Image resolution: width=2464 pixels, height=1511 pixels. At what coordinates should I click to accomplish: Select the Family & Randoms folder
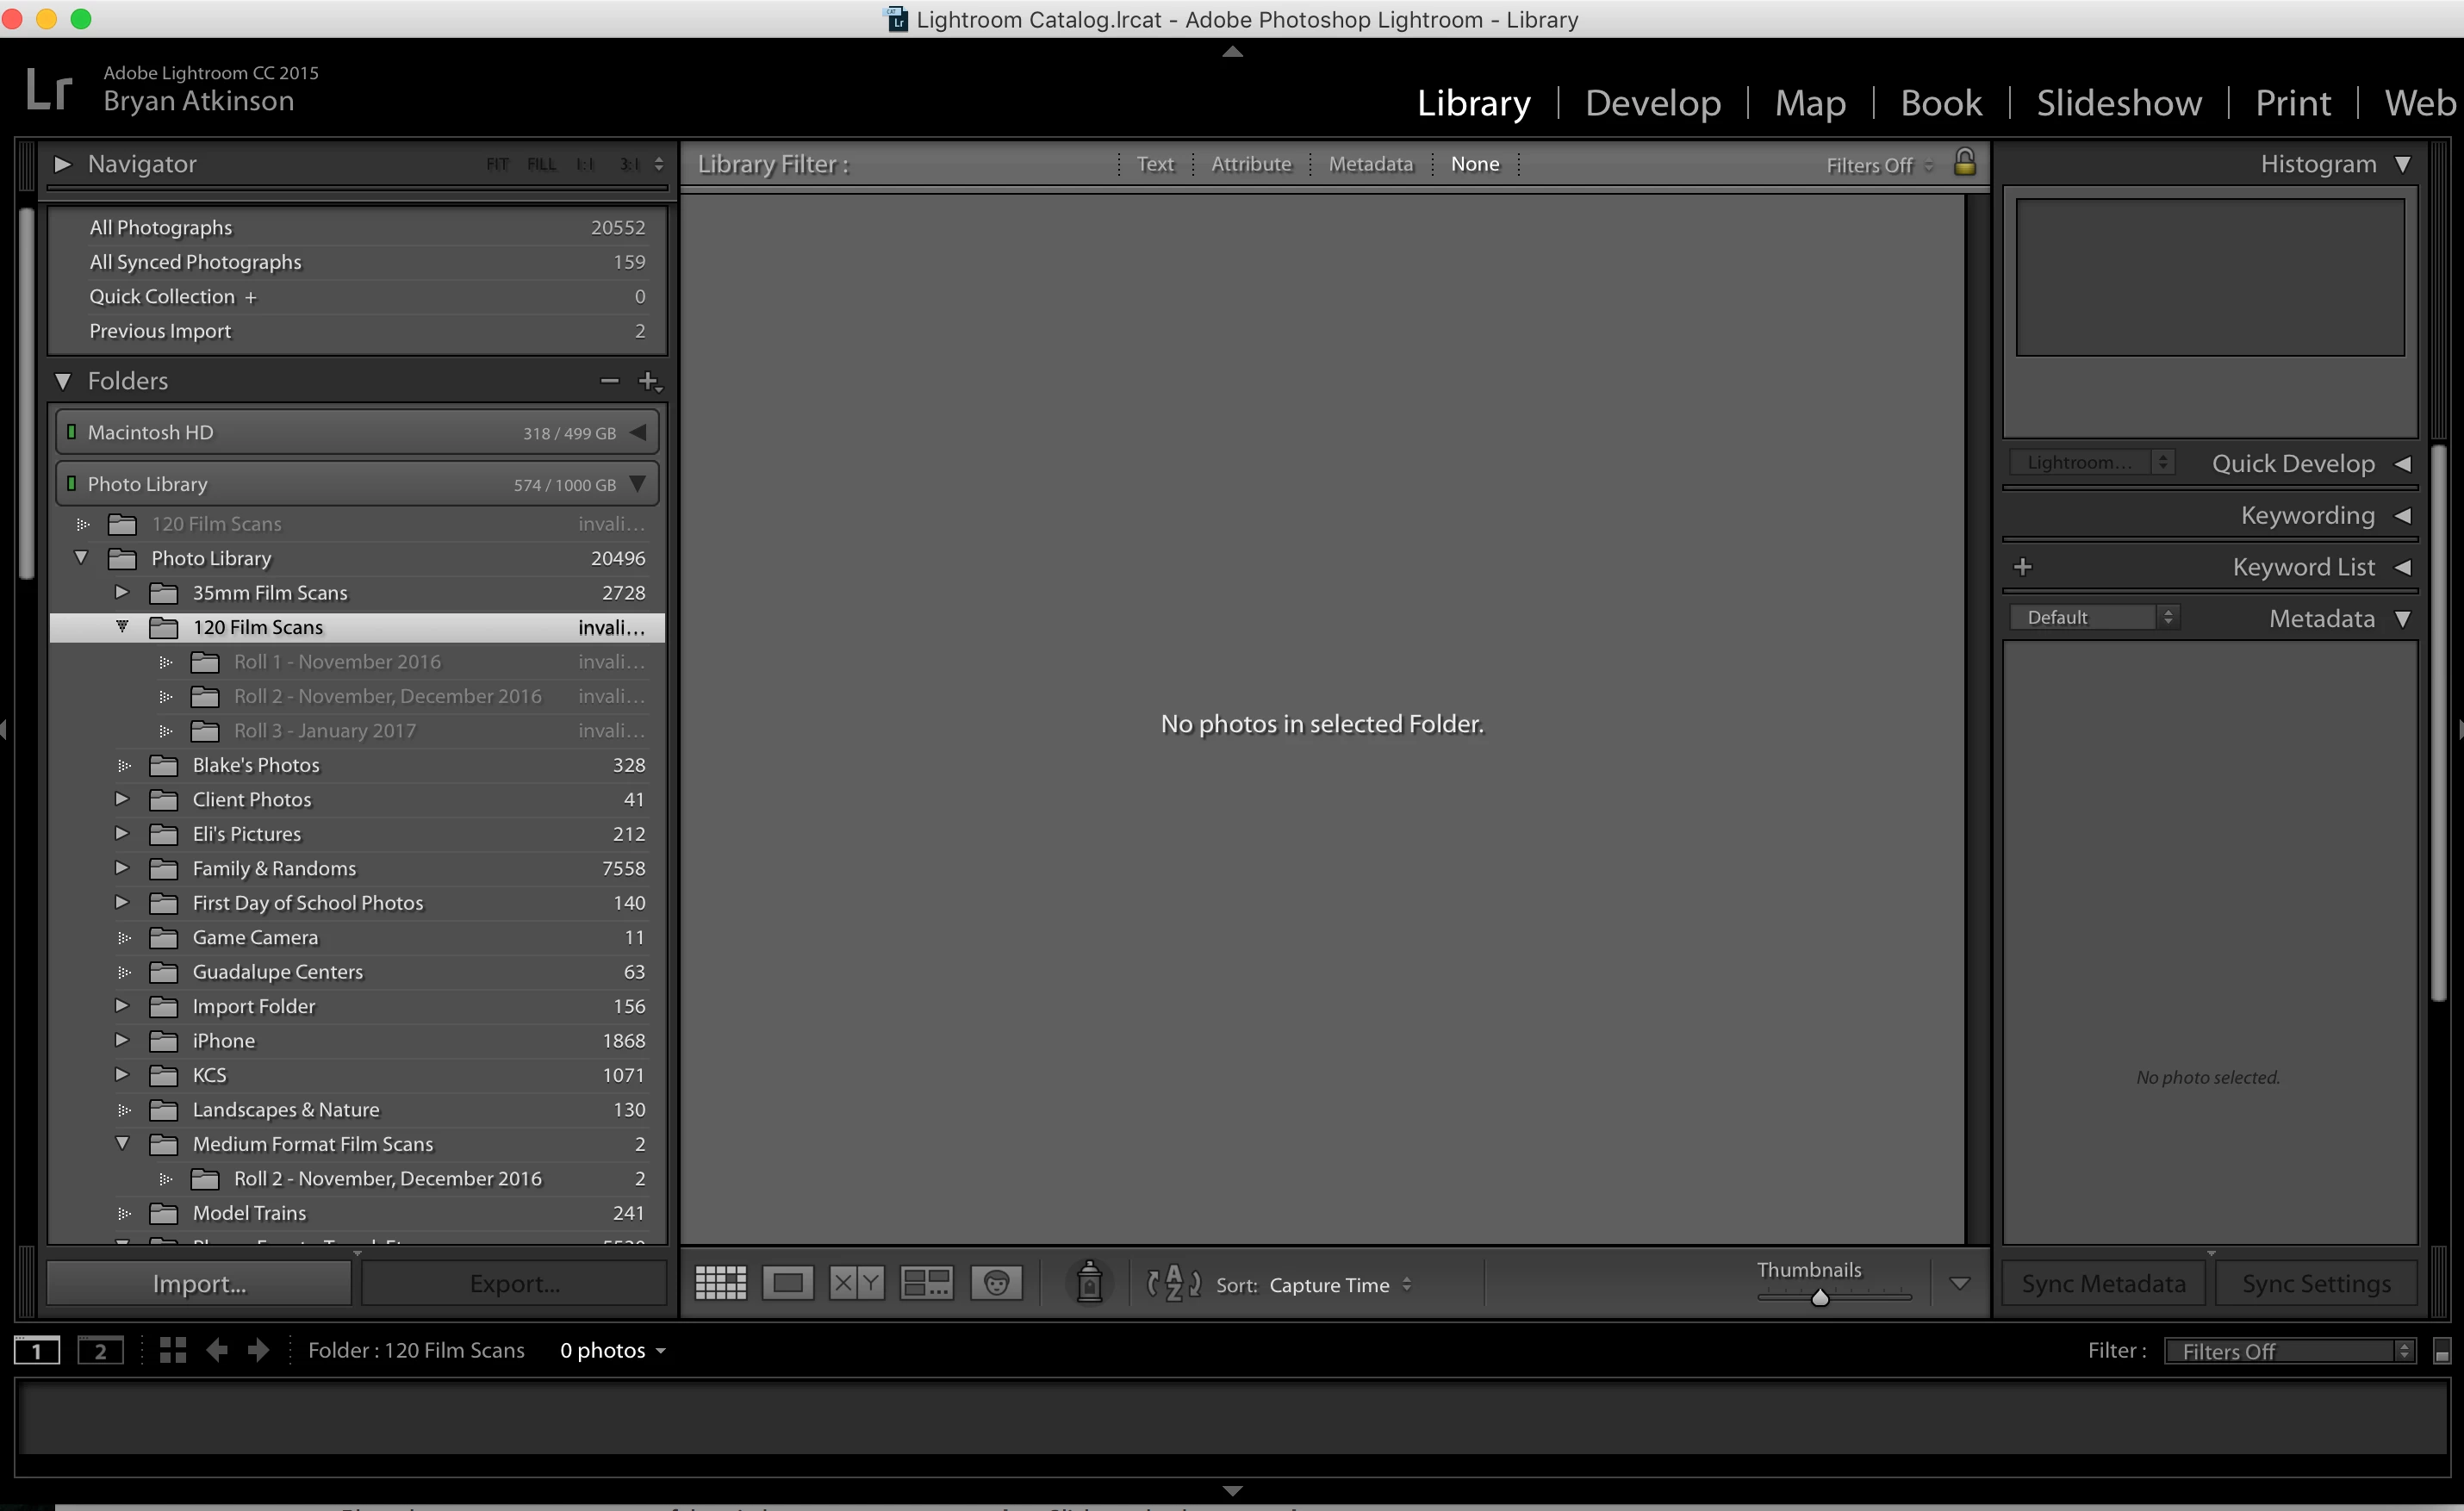pos(274,868)
